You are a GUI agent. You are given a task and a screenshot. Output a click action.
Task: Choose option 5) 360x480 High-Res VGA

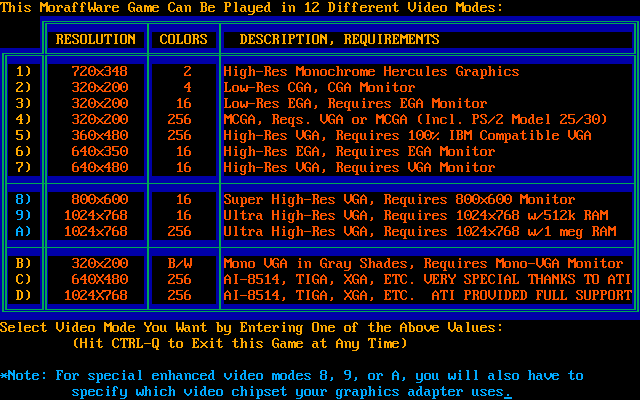pos(24,136)
